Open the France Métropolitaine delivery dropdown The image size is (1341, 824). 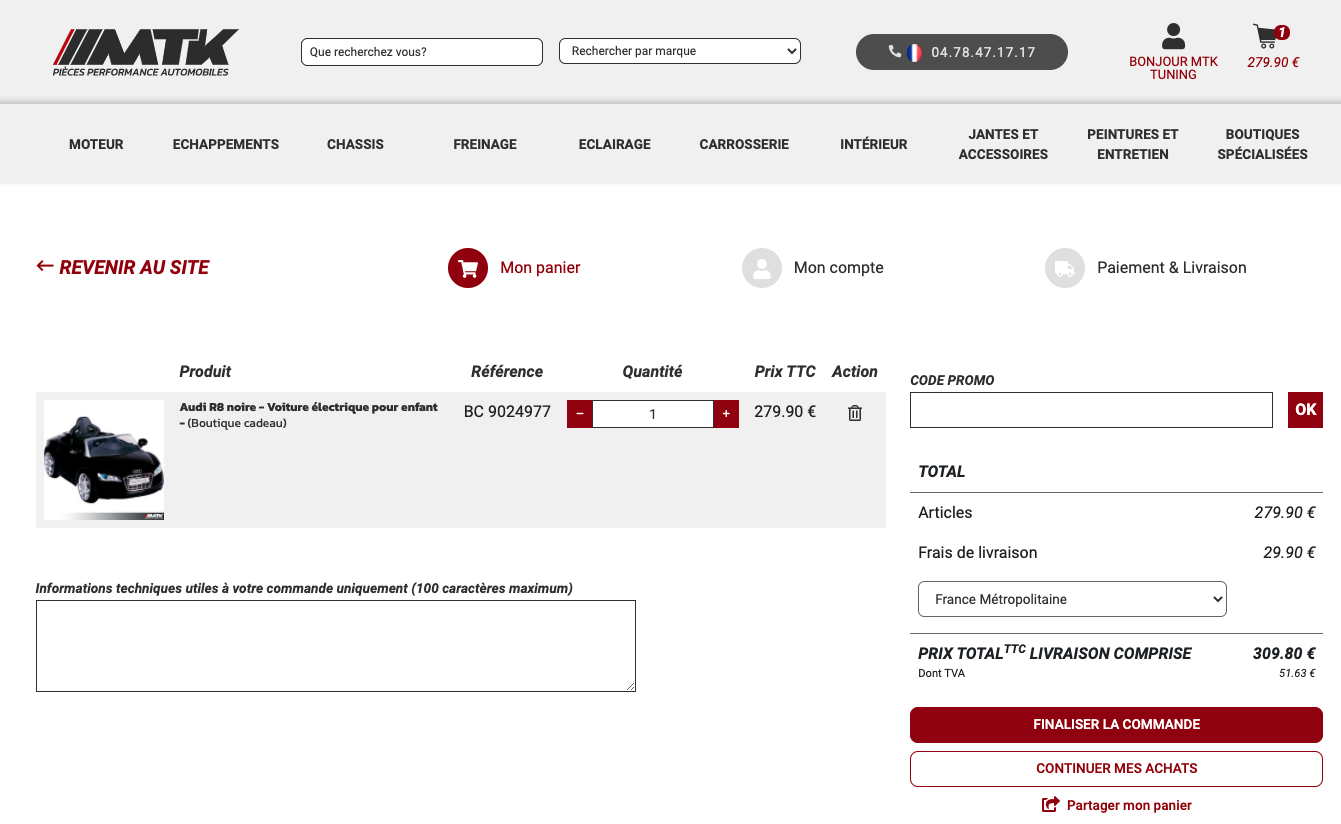tap(1072, 599)
